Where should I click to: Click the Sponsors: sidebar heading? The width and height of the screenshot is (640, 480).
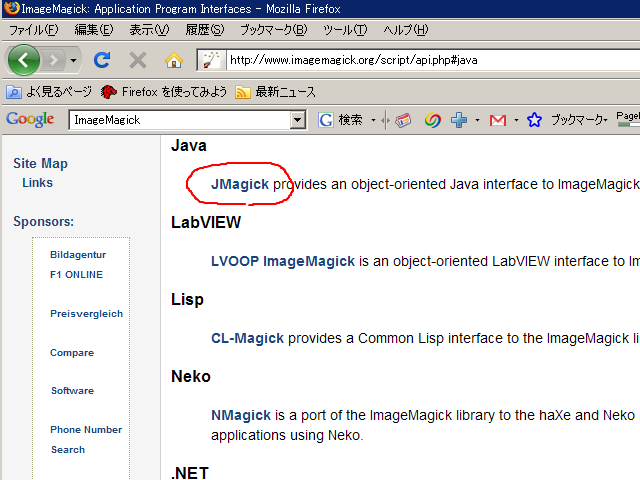[x=44, y=221]
